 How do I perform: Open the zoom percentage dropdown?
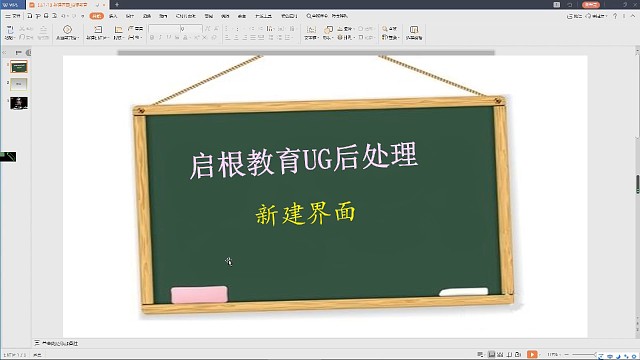pyautogui.click(x=554, y=355)
